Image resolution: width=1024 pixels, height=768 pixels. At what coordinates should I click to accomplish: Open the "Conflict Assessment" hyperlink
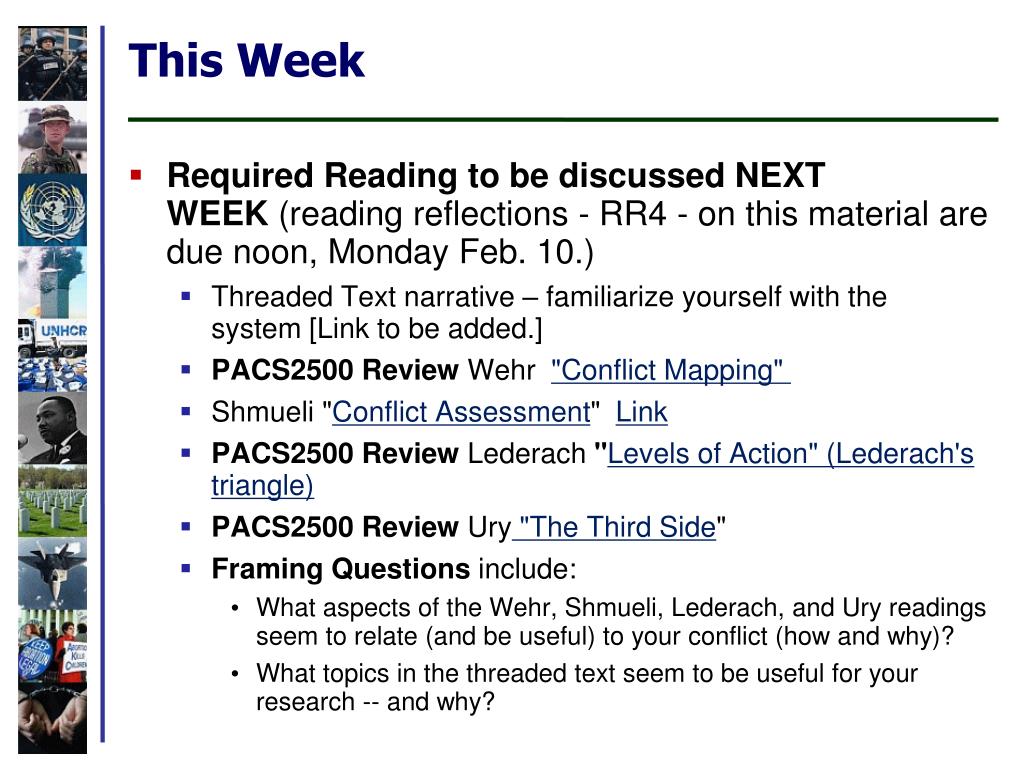click(x=462, y=412)
